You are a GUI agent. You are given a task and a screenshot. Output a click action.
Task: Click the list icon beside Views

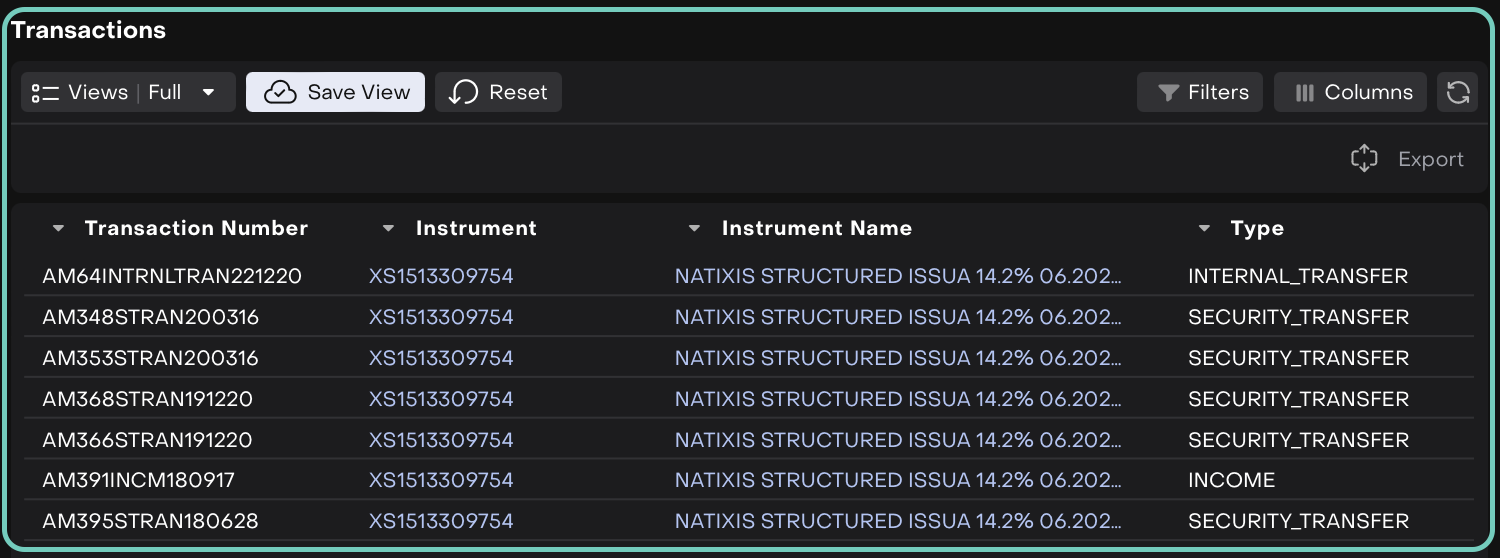click(x=45, y=93)
